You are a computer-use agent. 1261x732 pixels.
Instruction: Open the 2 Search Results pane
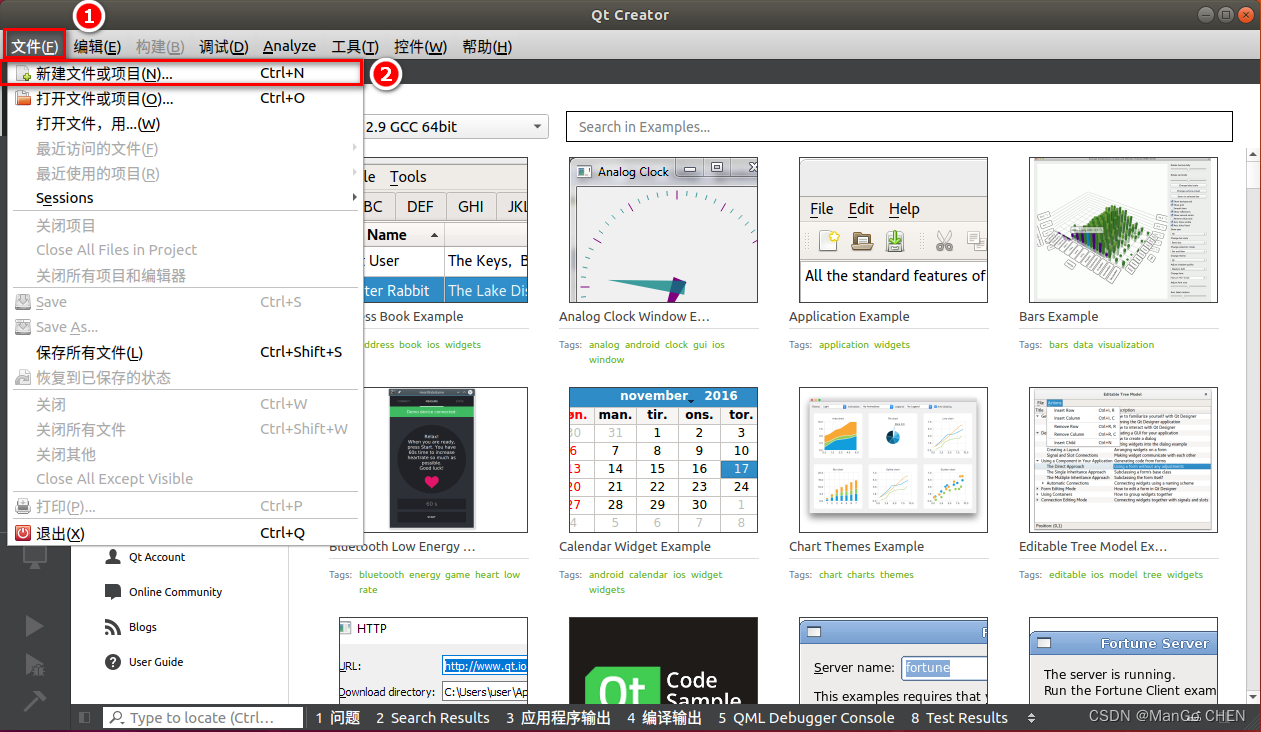pyautogui.click(x=433, y=718)
